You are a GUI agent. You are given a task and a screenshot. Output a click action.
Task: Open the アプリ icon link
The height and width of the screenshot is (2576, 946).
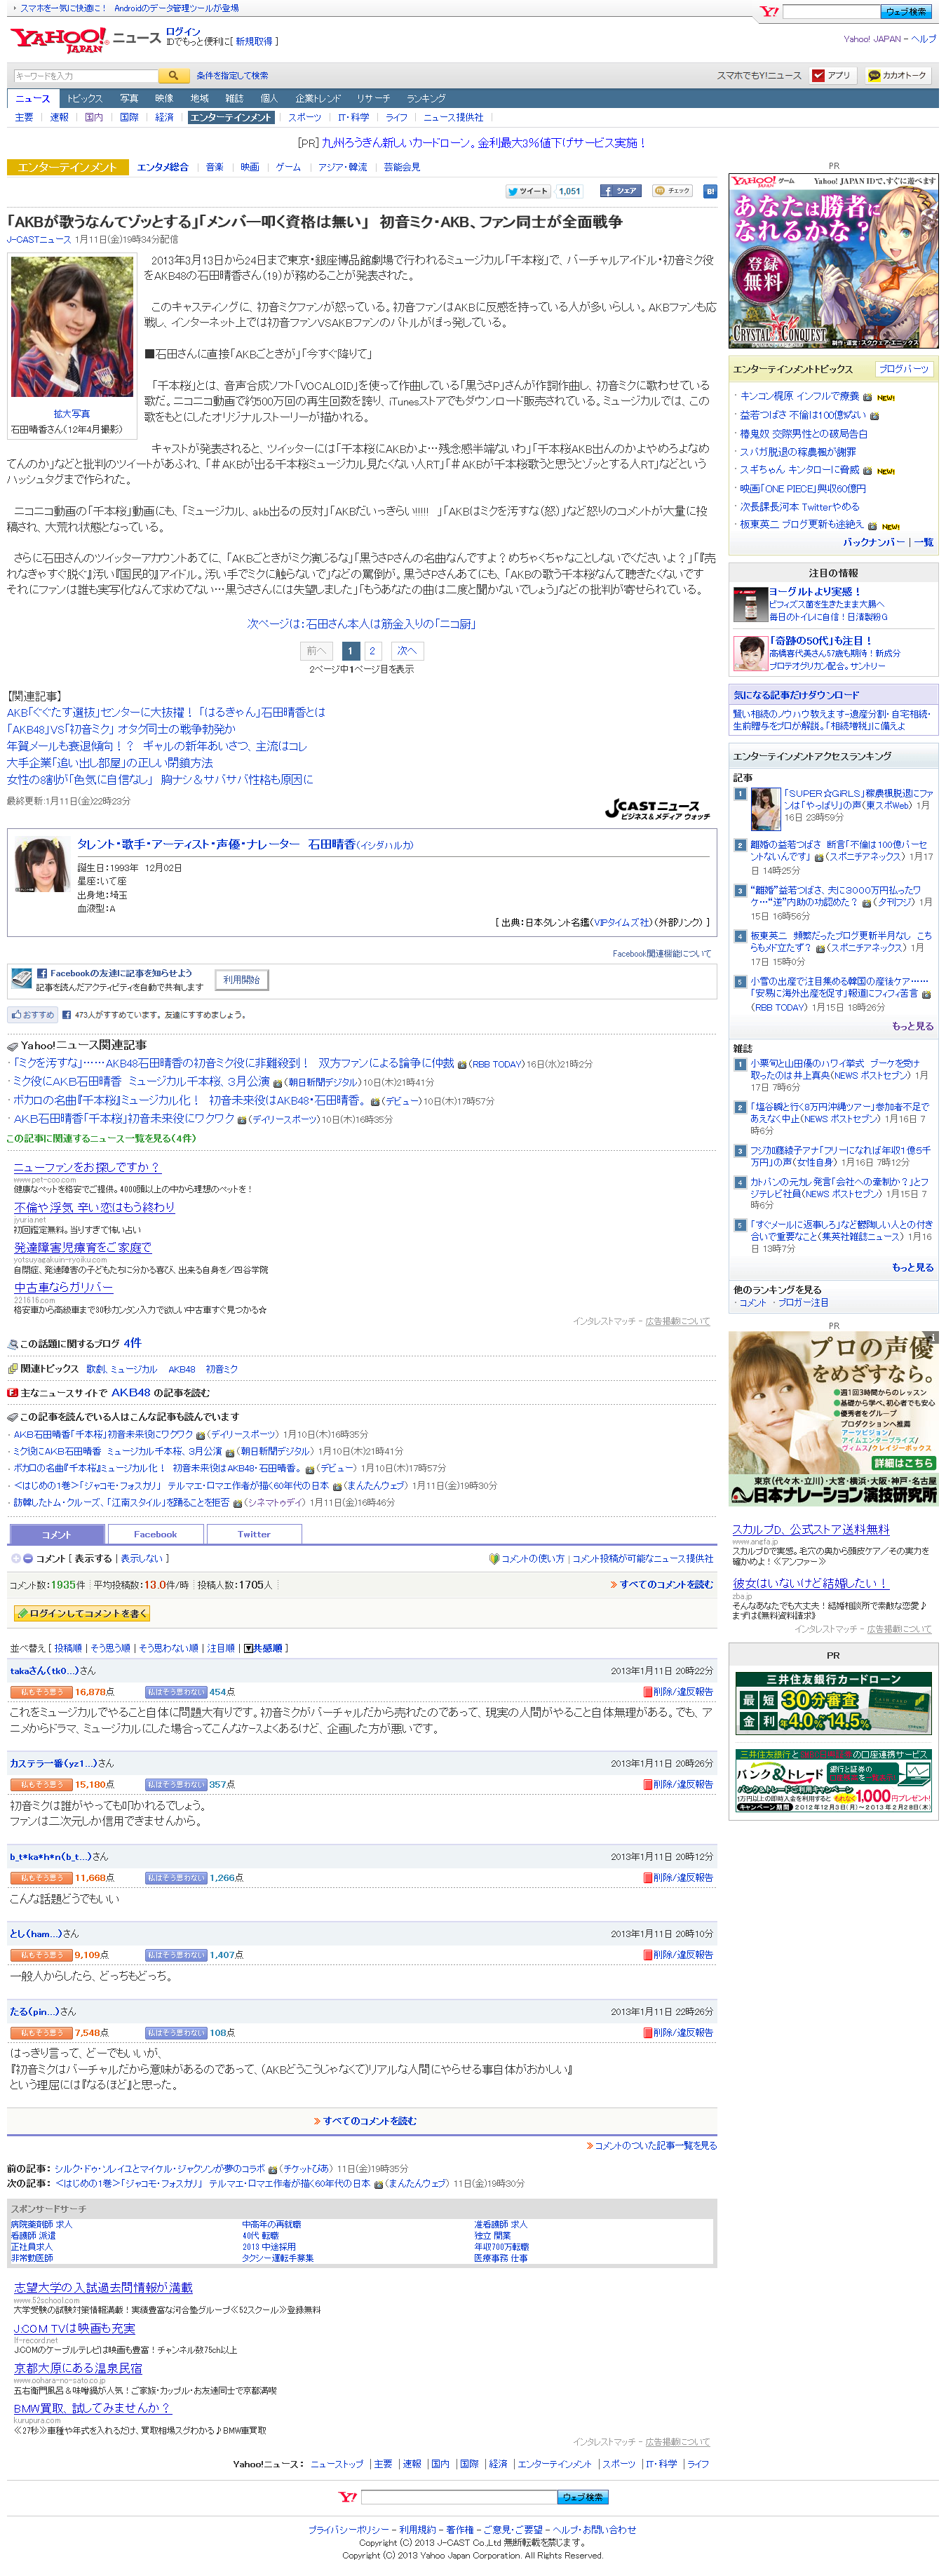coord(832,75)
